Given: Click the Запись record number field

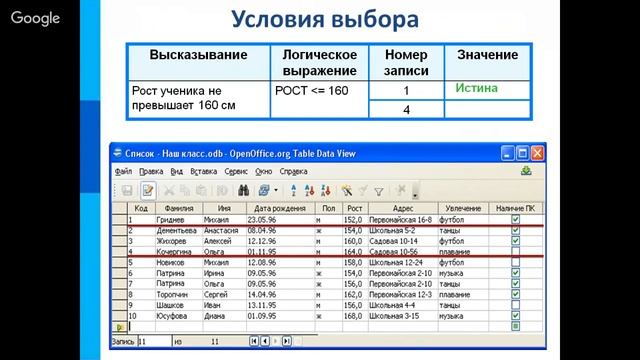Looking at the screenshot, I should coord(154,341).
